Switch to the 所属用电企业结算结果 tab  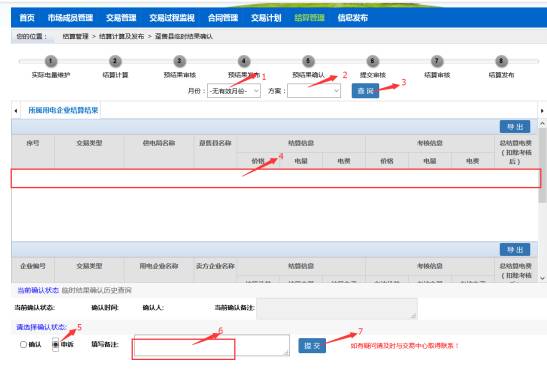(63, 110)
